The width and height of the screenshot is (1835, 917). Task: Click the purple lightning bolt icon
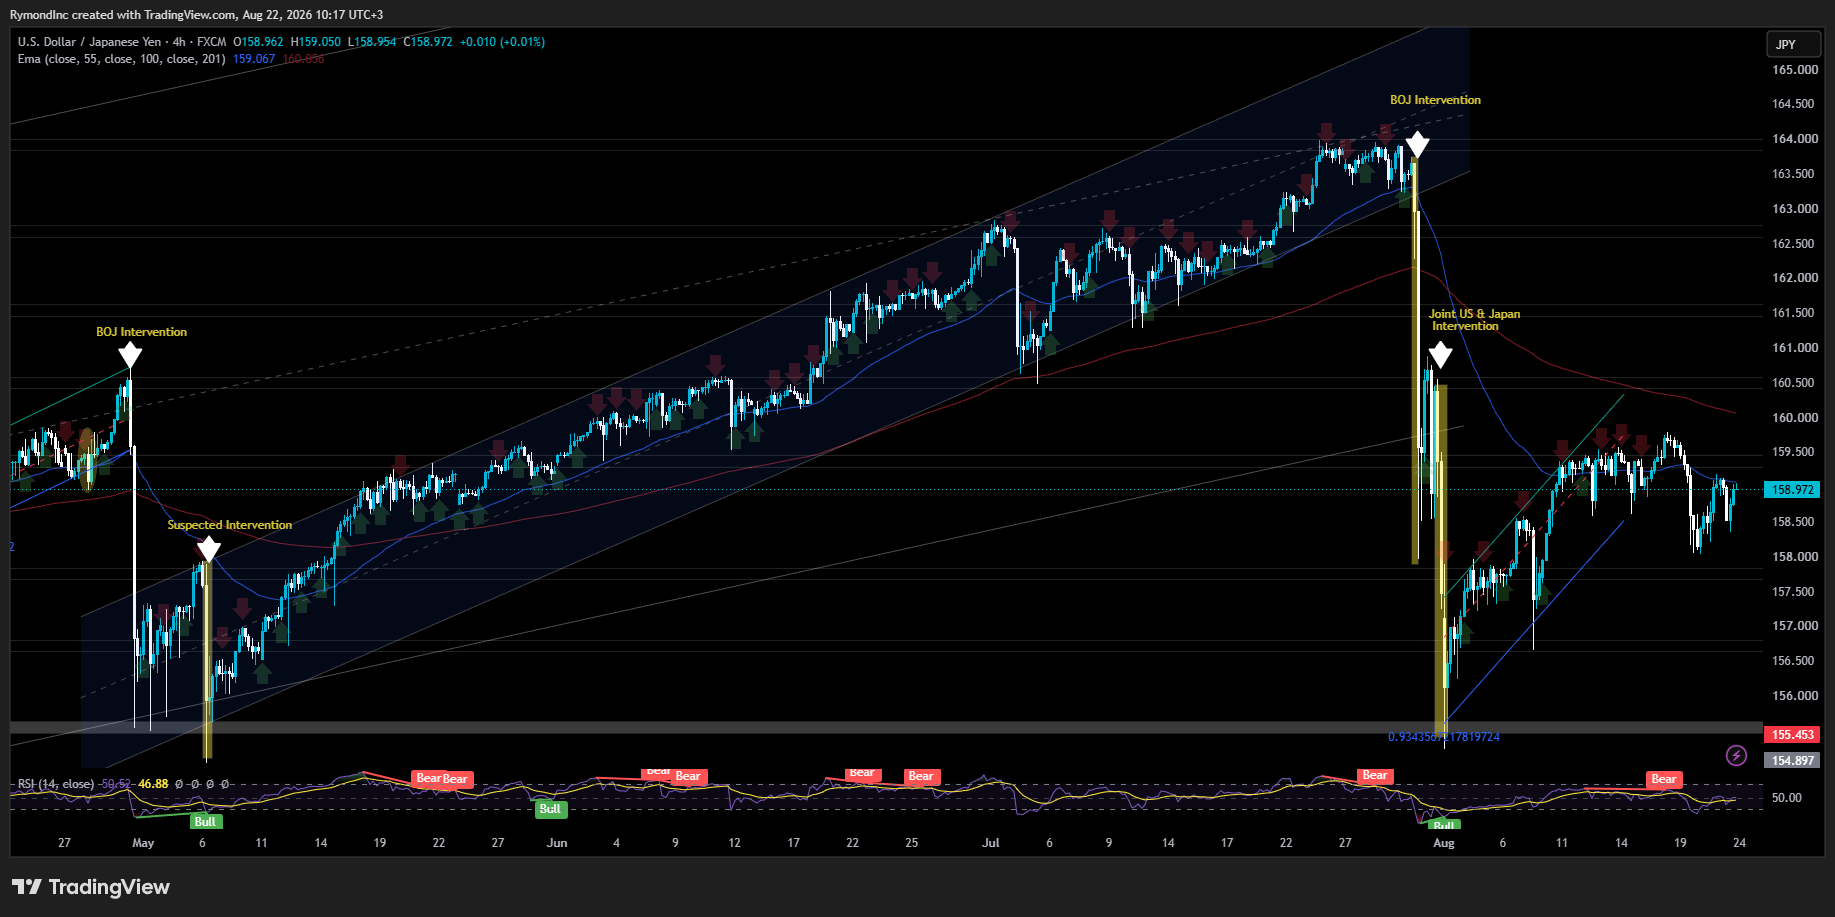pos(1736,756)
